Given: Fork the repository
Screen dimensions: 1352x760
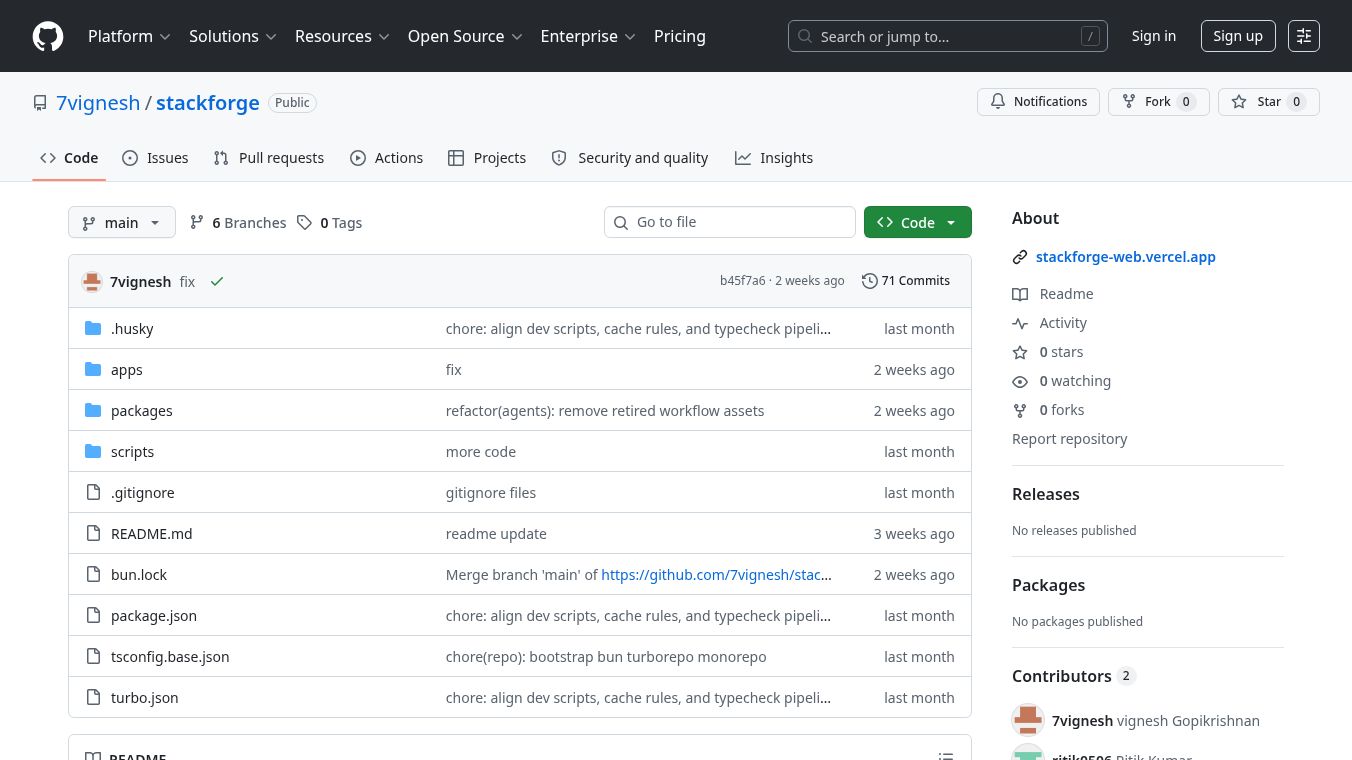Looking at the screenshot, I should click(x=1158, y=102).
